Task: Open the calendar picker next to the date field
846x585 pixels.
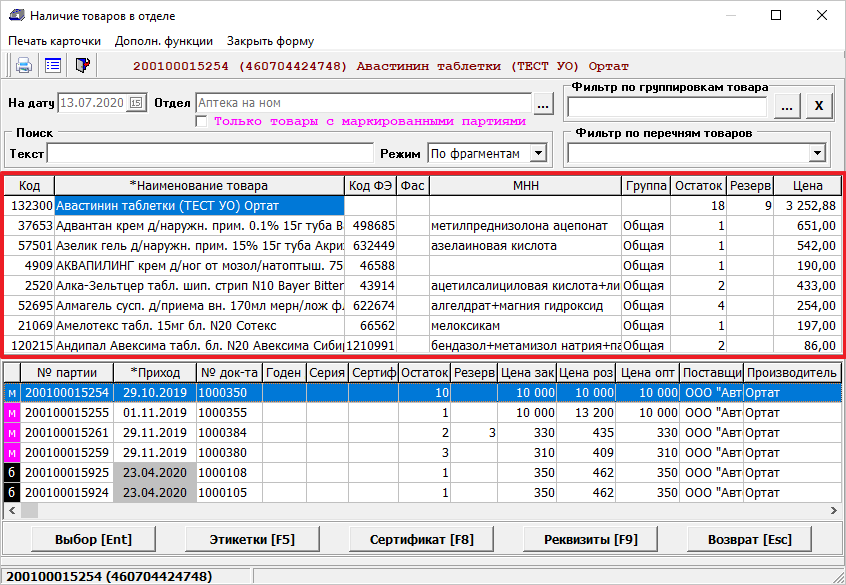Action: tap(136, 103)
